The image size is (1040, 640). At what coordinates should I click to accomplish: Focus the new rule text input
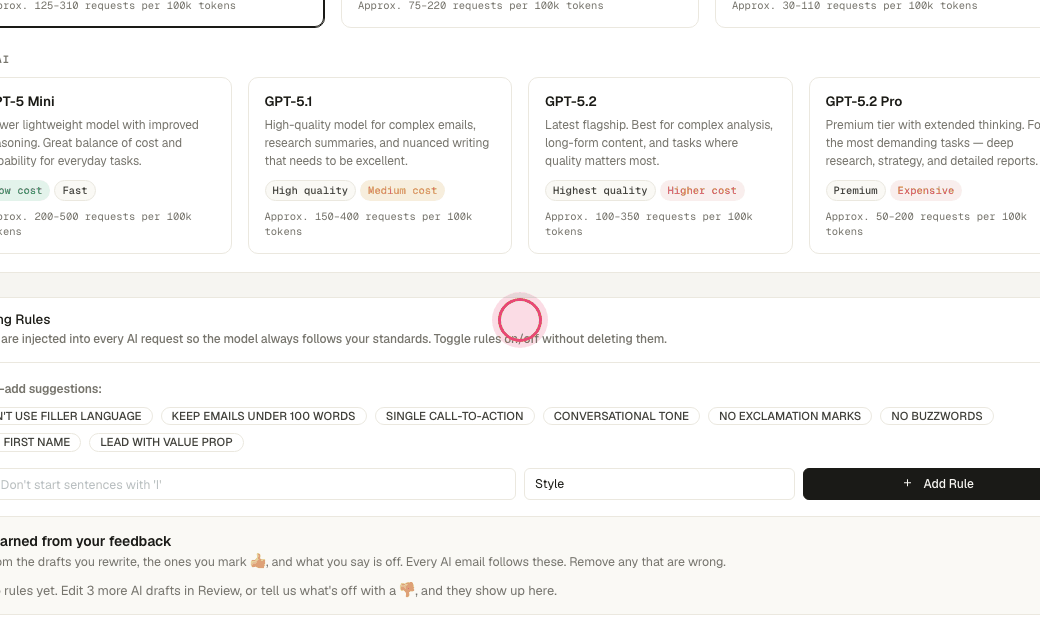(257, 484)
